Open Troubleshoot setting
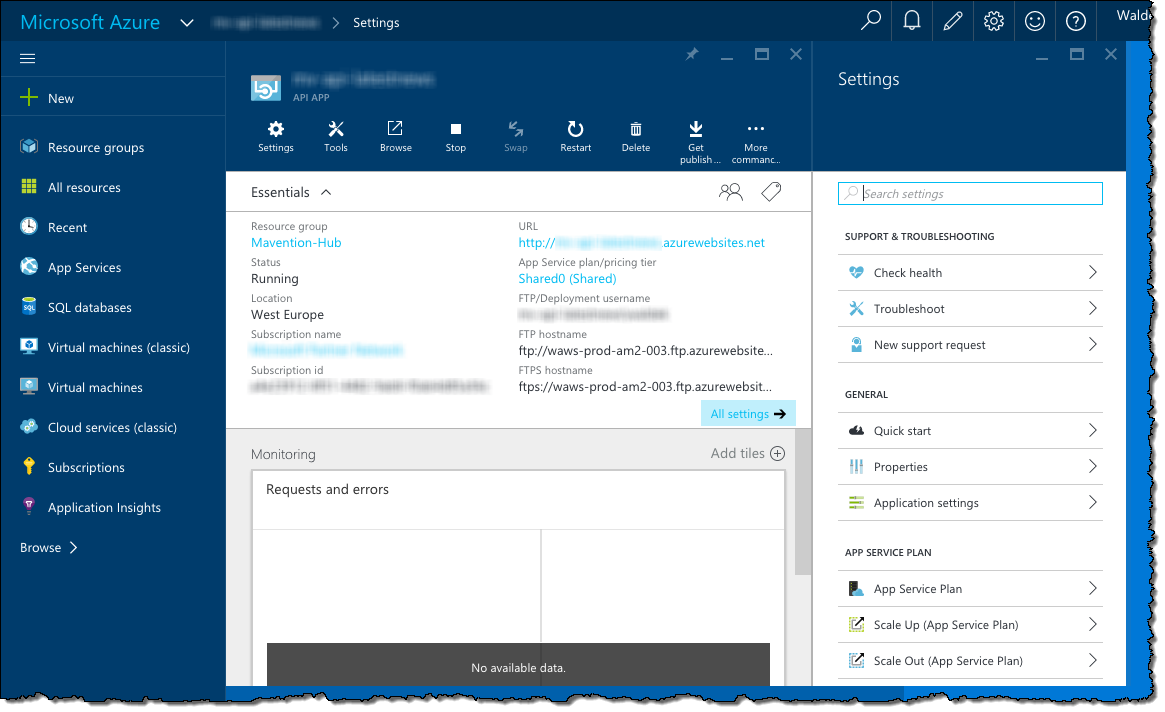The width and height of the screenshot is (1165, 712). point(970,308)
